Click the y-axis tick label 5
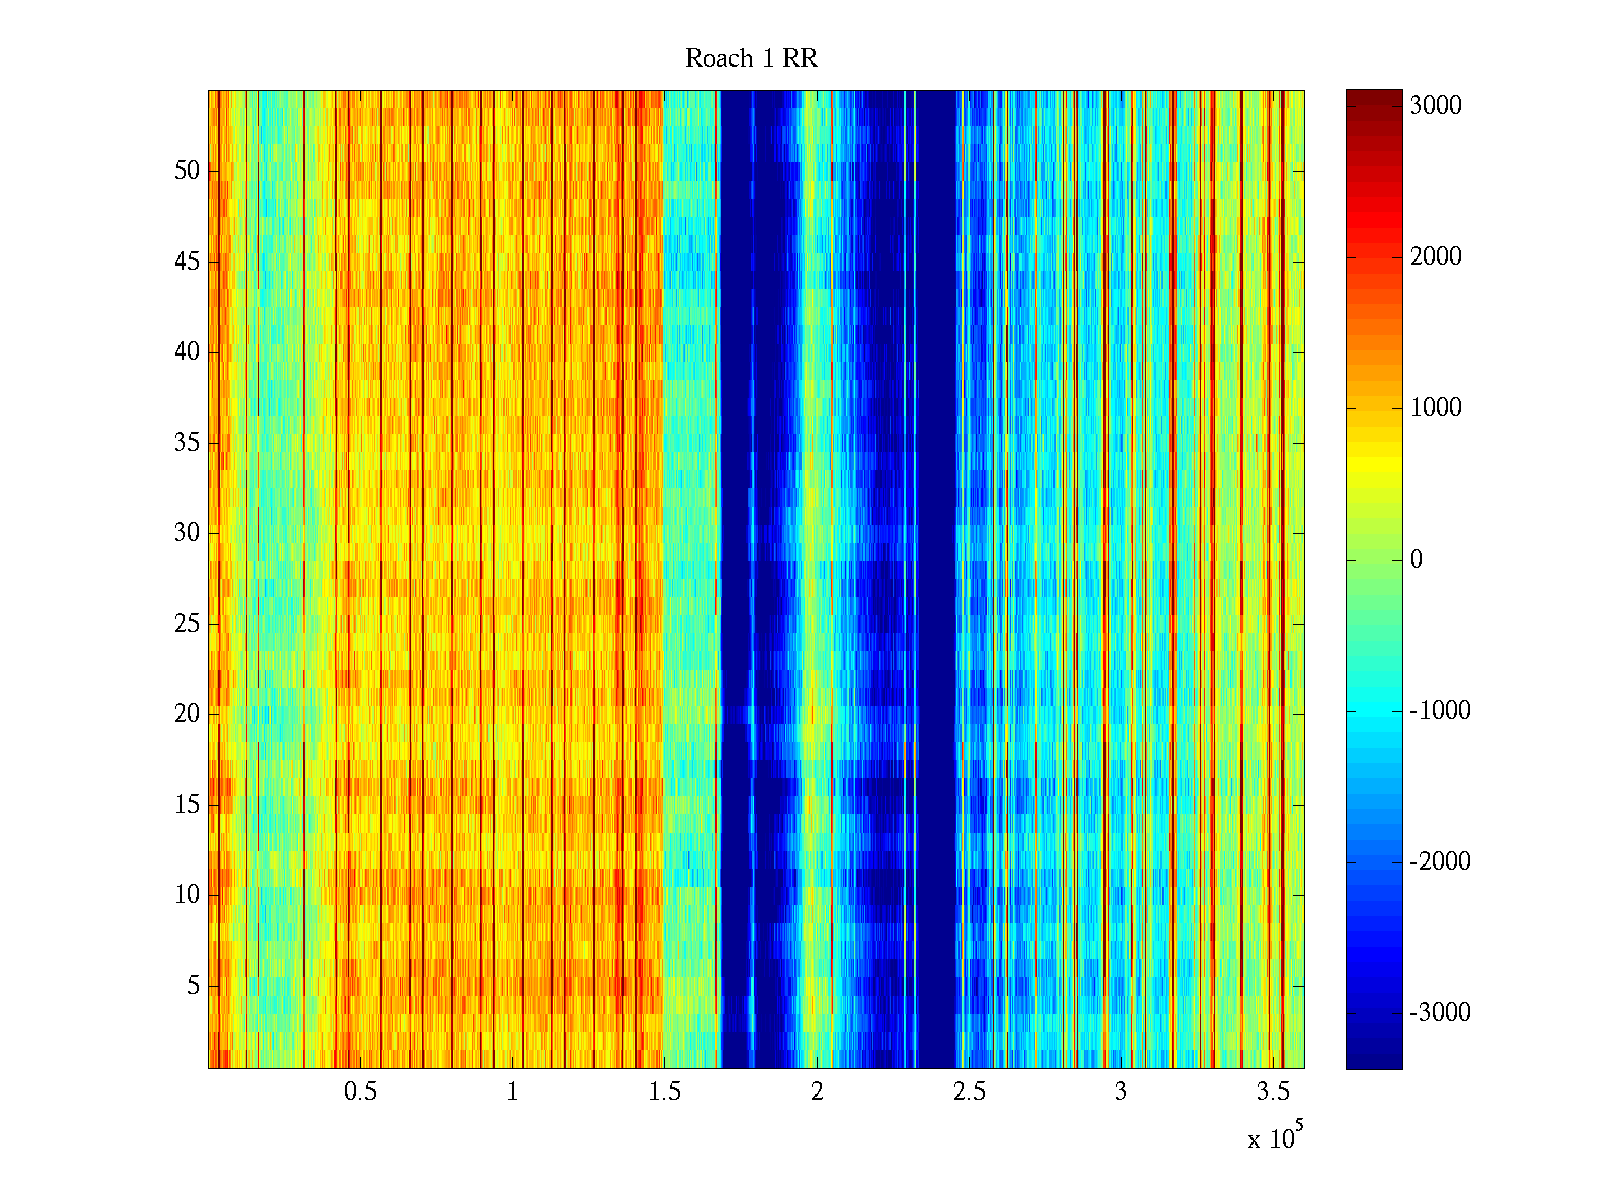This screenshot has height=1200, width=1600. (x=193, y=986)
